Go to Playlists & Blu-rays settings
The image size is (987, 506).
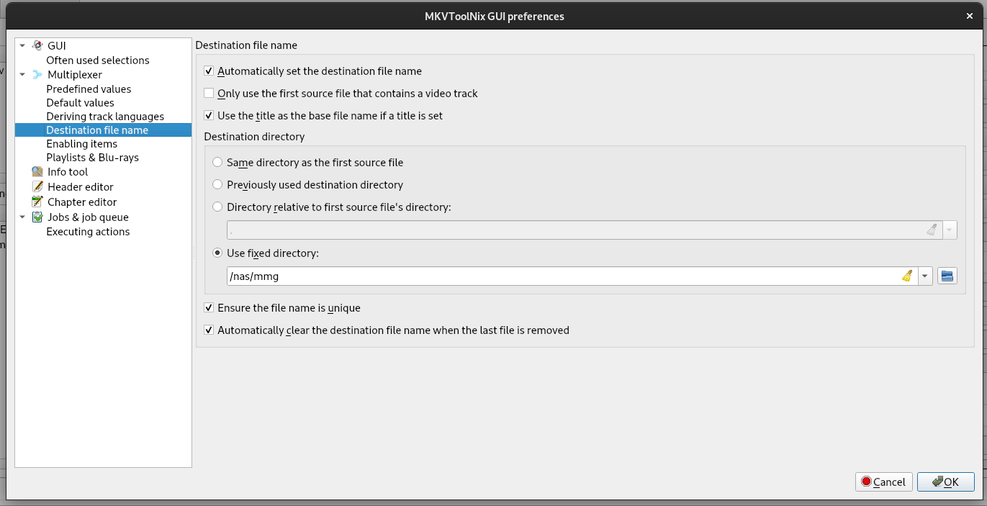point(92,157)
